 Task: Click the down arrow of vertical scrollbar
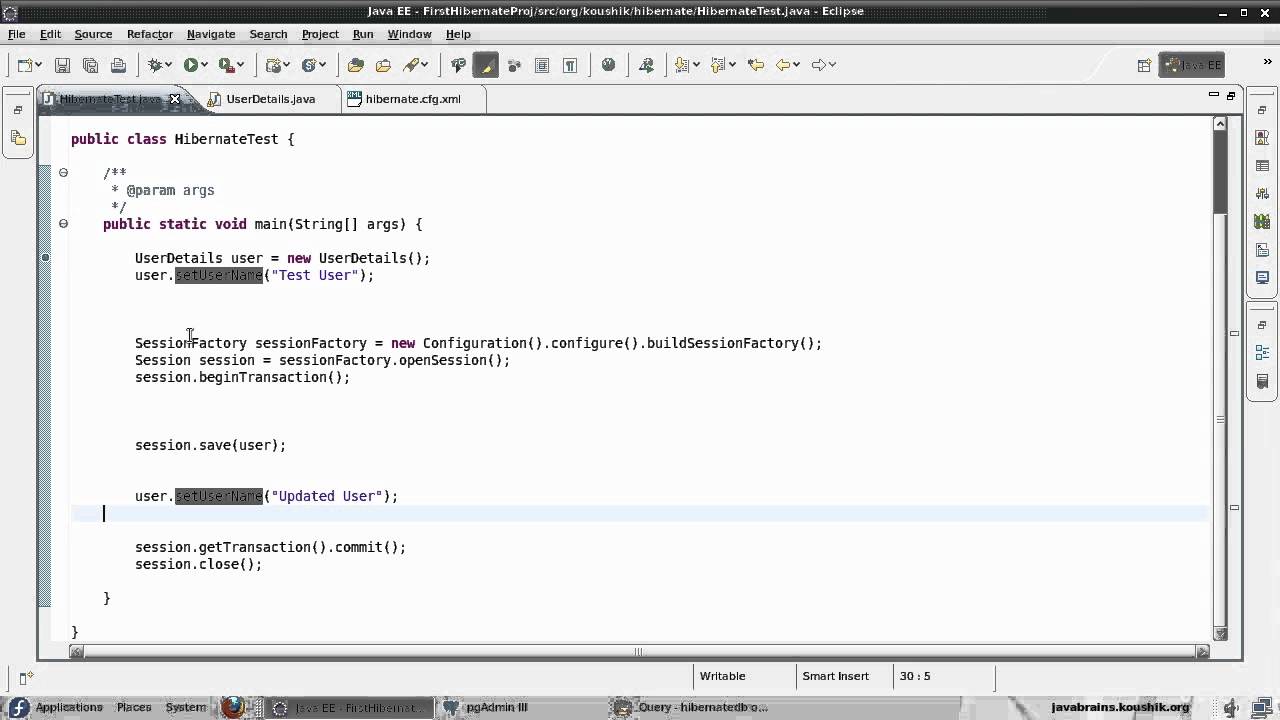click(1220, 633)
